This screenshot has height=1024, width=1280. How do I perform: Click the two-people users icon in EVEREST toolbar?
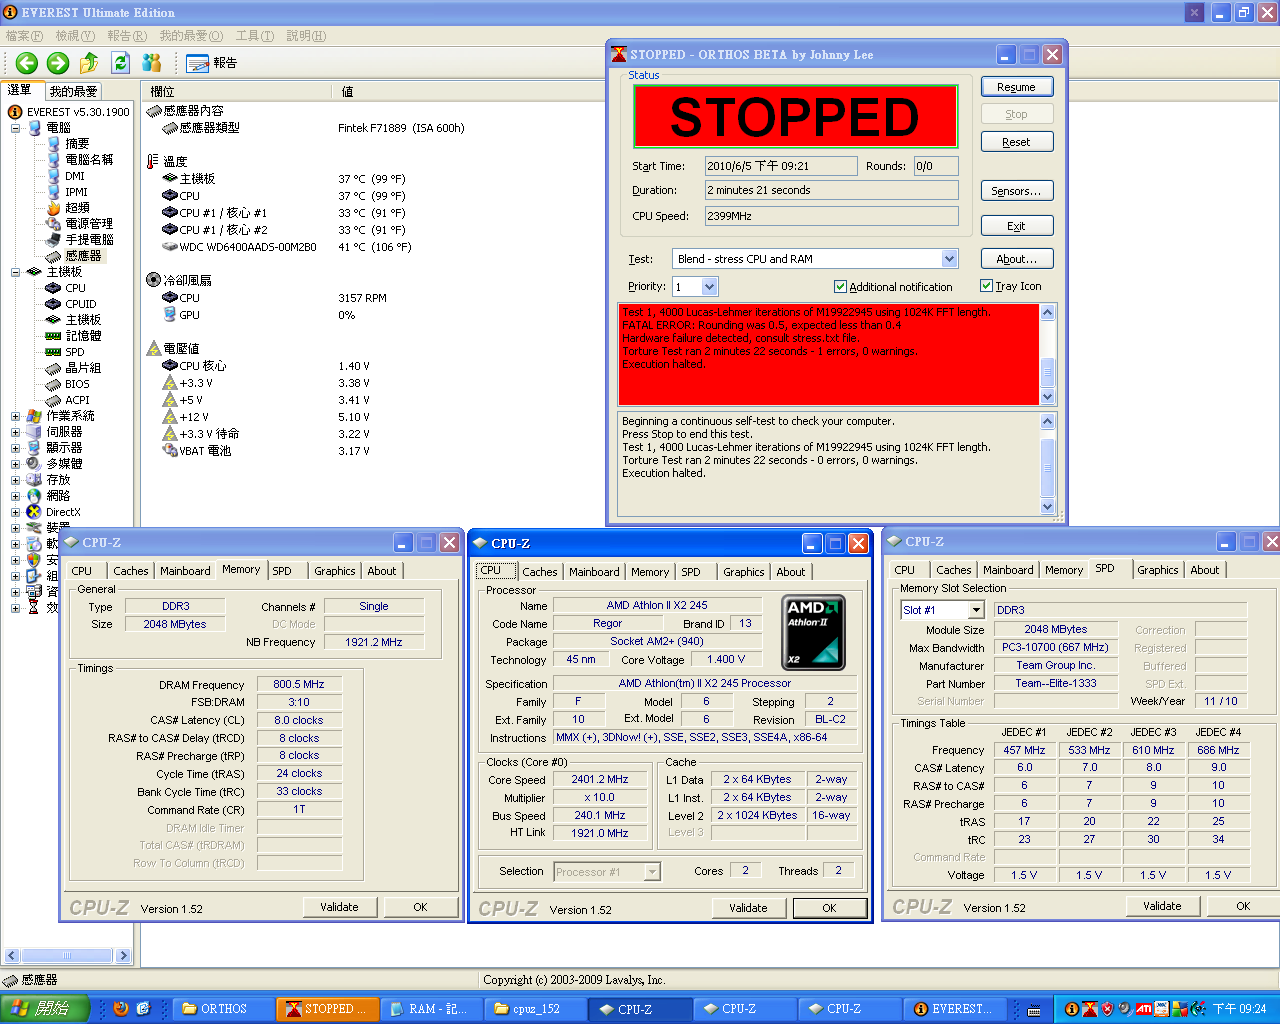(x=152, y=63)
